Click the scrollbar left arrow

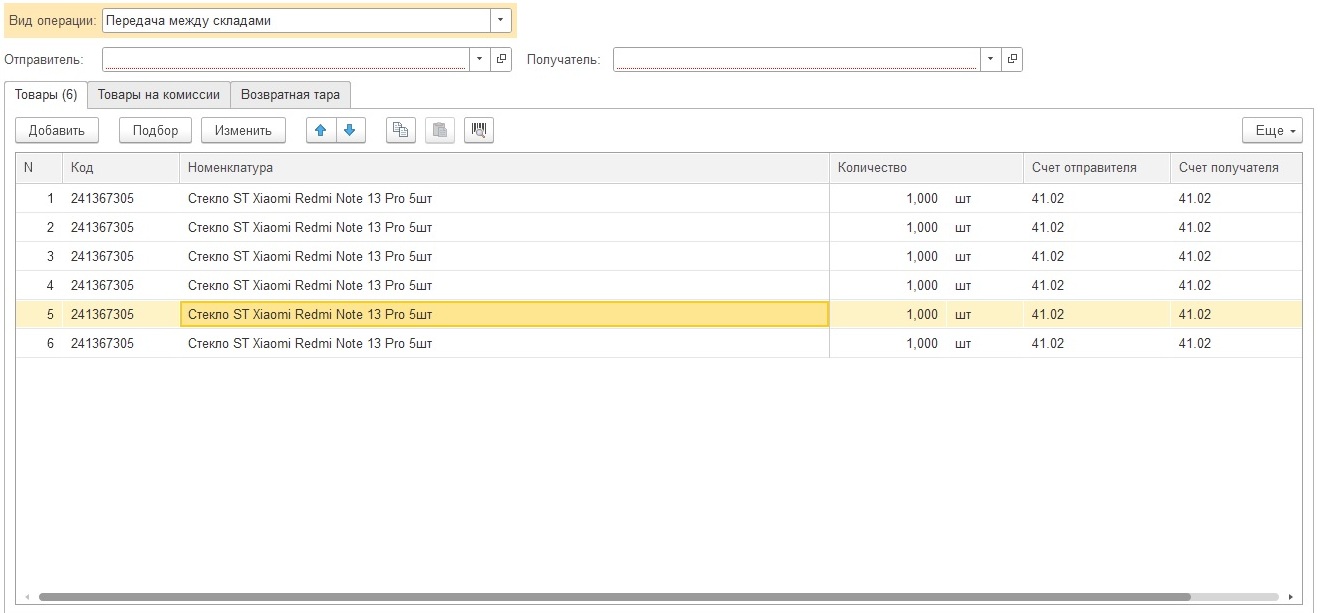(x=25, y=596)
